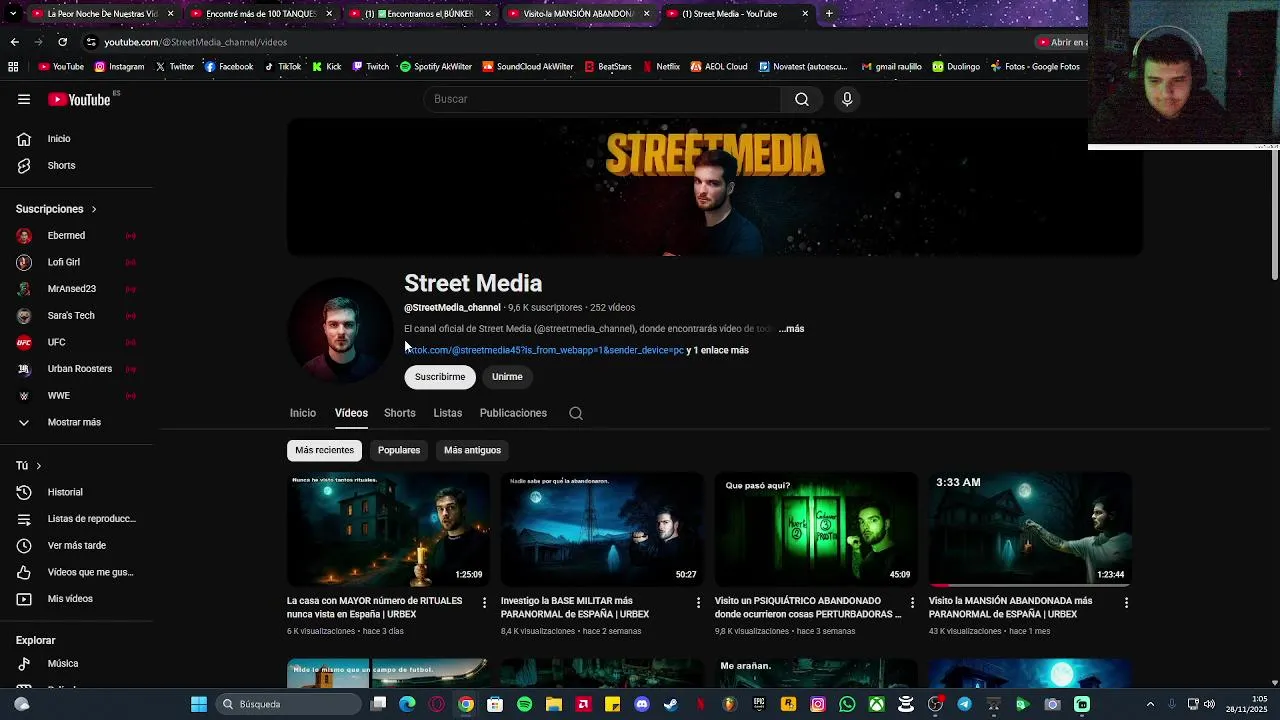The image size is (1280, 720).
Task: Open Spotify from Windows taskbar
Action: click(x=524, y=704)
